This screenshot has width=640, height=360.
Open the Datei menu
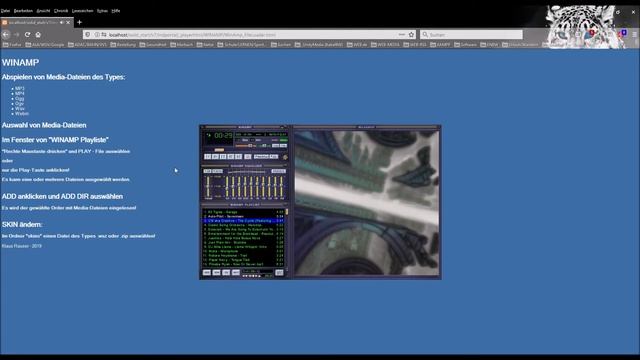point(5,11)
